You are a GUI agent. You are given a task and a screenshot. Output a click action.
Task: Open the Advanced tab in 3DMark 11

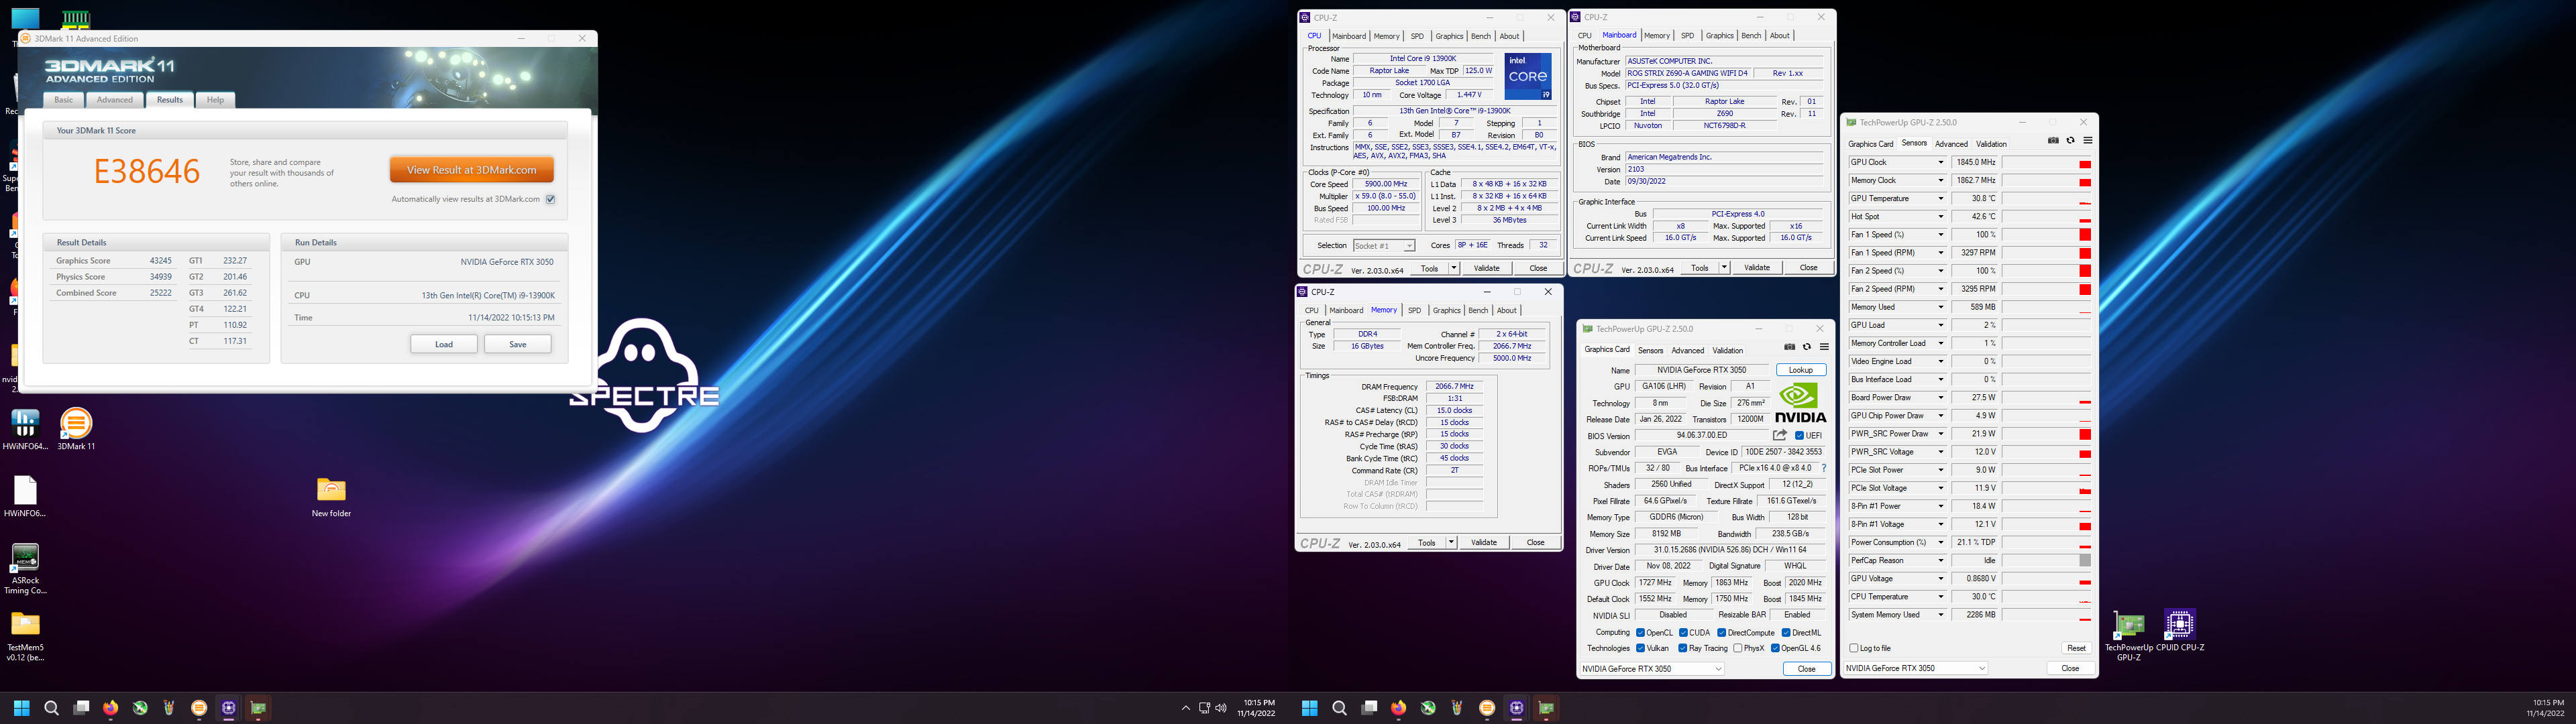[114, 100]
